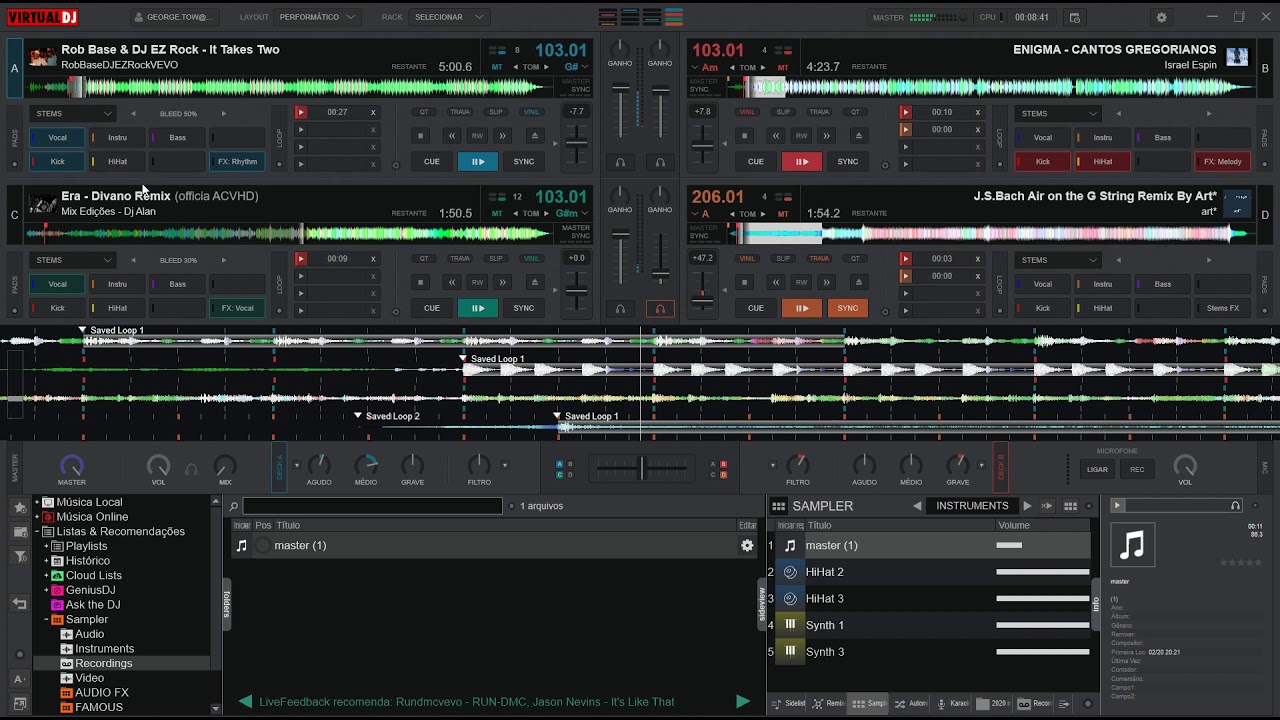Screen dimensions: 1280x720
Task: Switch to Automix sideview tab
Action: tap(909, 703)
